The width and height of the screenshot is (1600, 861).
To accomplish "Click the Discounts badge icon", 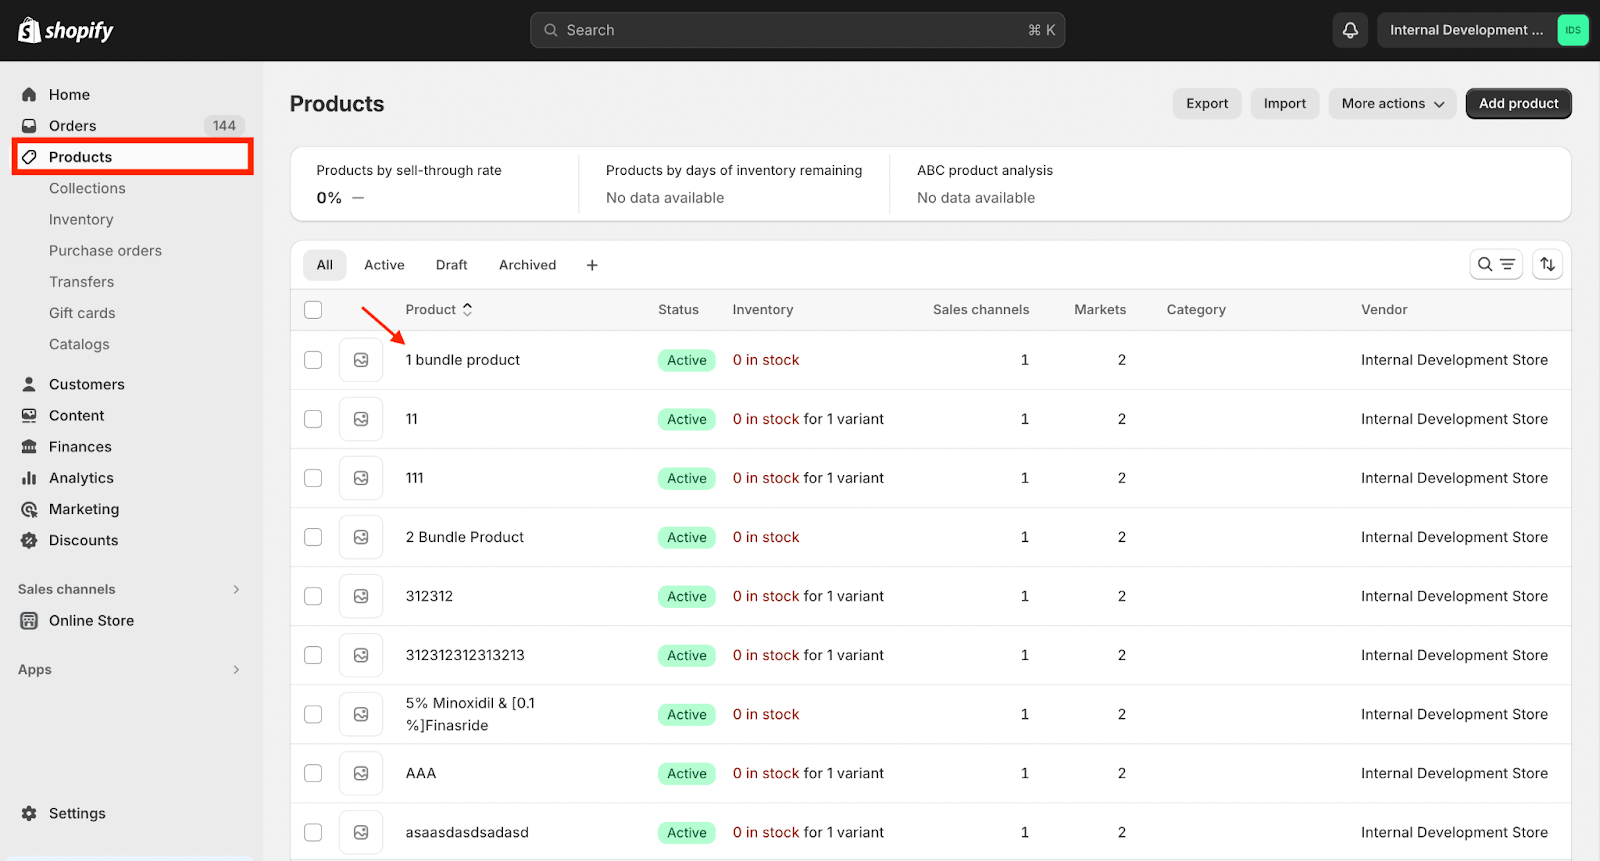I will (x=29, y=540).
